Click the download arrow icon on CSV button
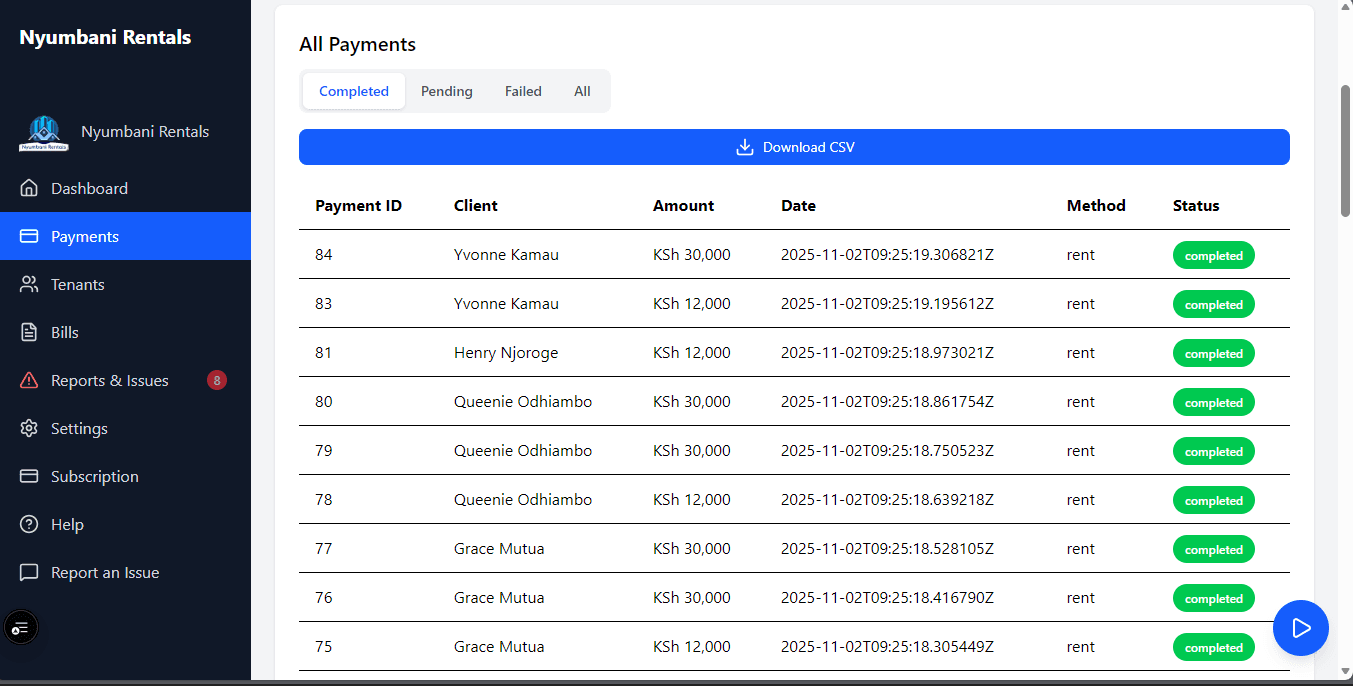The width and height of the screenshot is (1353, 686). [x=744, y=146]
